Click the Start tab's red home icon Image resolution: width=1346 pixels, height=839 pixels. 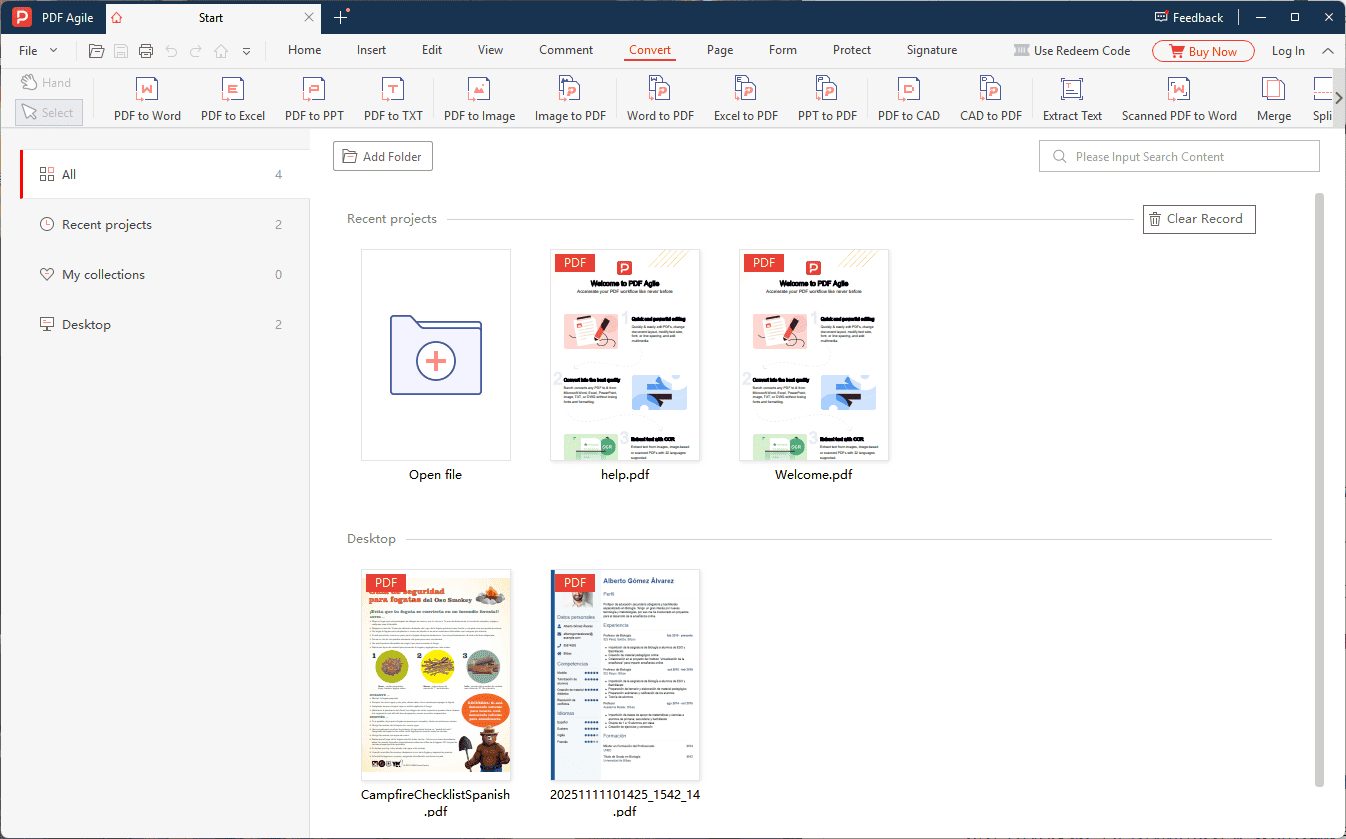coord(117,18)
